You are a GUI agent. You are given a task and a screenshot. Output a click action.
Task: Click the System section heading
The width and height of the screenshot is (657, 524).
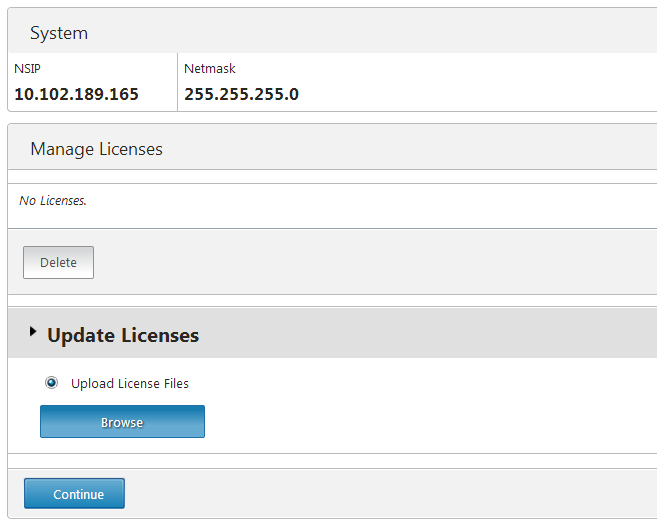pyautogui.click(x=59, y=33)
